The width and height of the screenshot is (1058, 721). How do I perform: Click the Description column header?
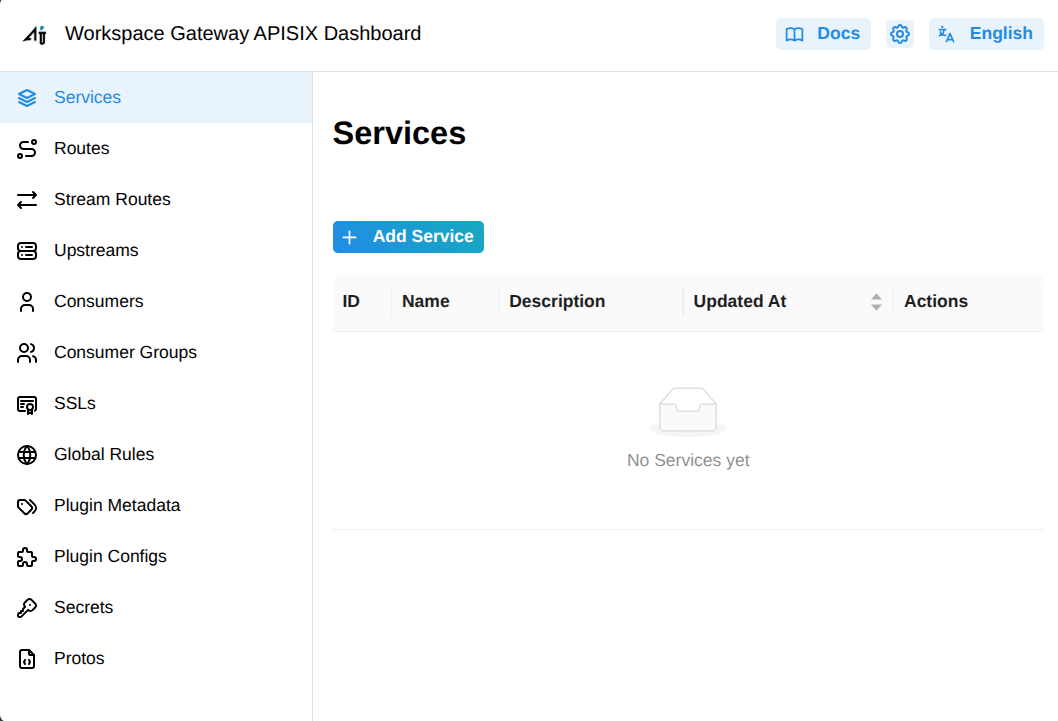[590, 301]
